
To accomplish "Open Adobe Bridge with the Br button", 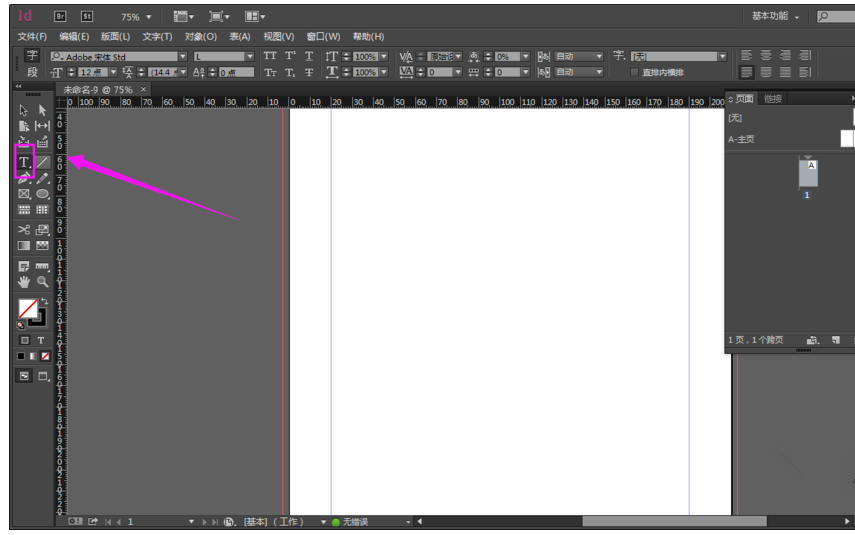I will tap(60, 17).
